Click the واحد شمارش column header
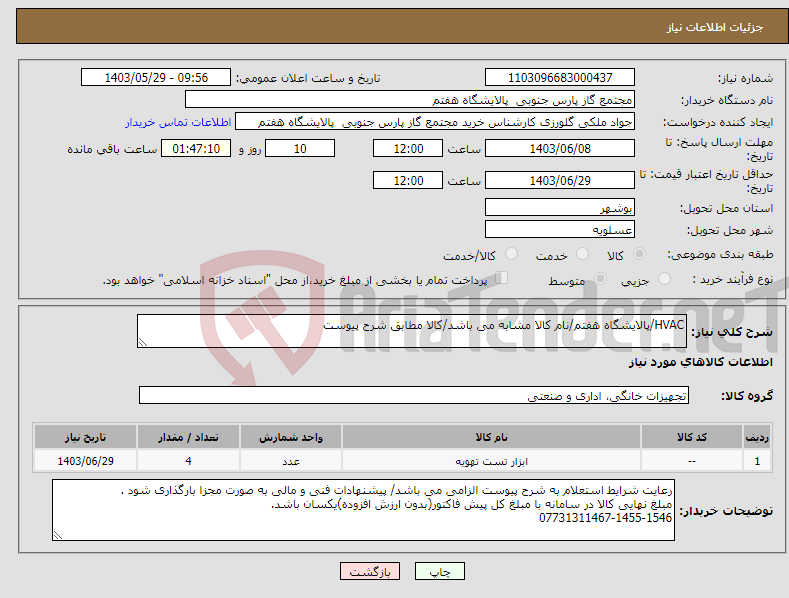The image size is (789, 598). [x=291, y=437]
